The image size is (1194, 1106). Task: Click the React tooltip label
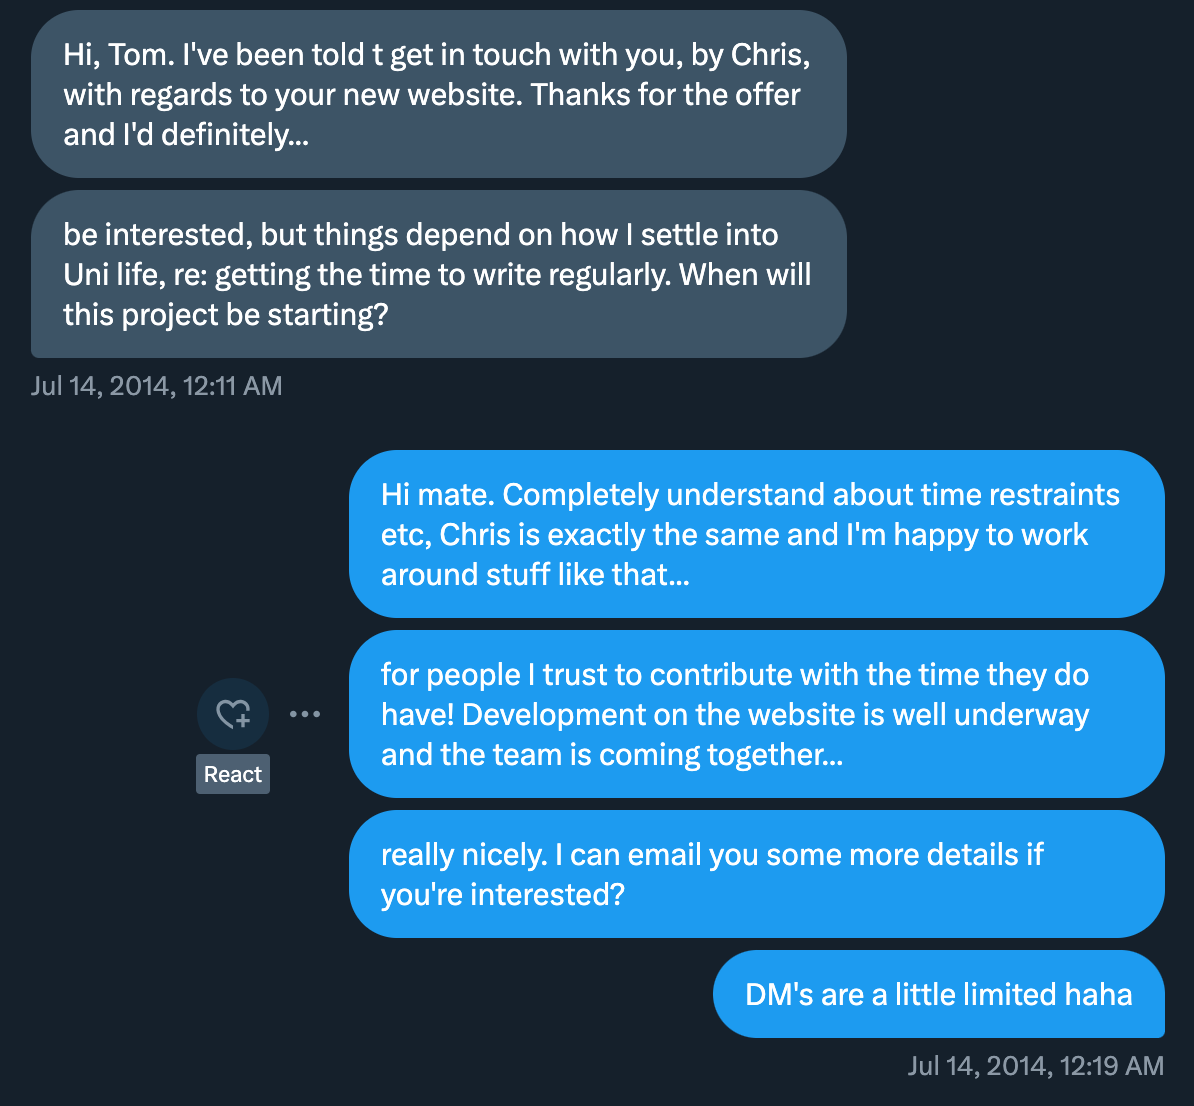pyautogui.click(x=233, y=773)
